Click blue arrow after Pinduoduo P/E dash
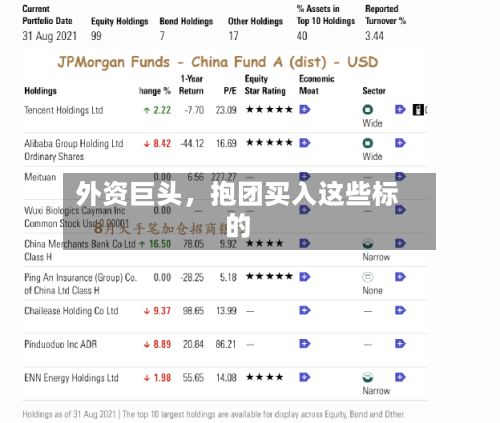This screenshot has width=500, height=423. [x=305, y=344]
